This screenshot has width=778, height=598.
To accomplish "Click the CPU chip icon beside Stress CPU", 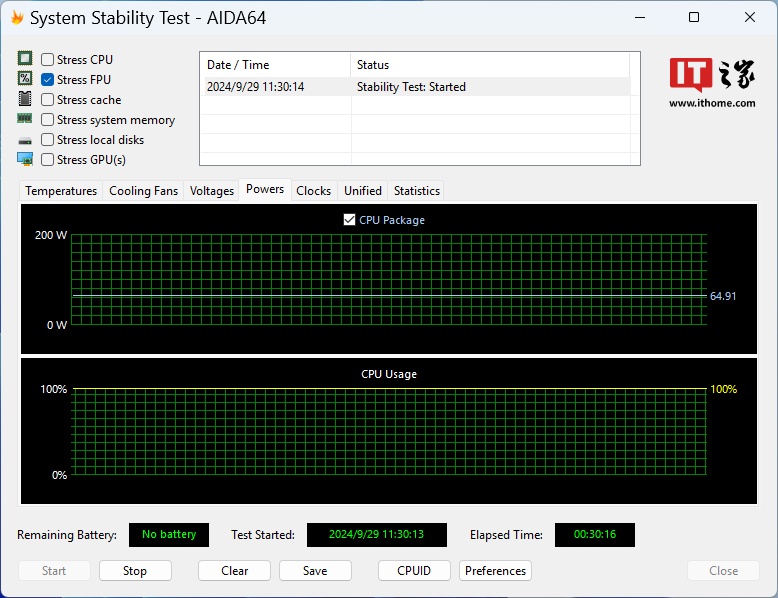I will (x=25, y=58).
